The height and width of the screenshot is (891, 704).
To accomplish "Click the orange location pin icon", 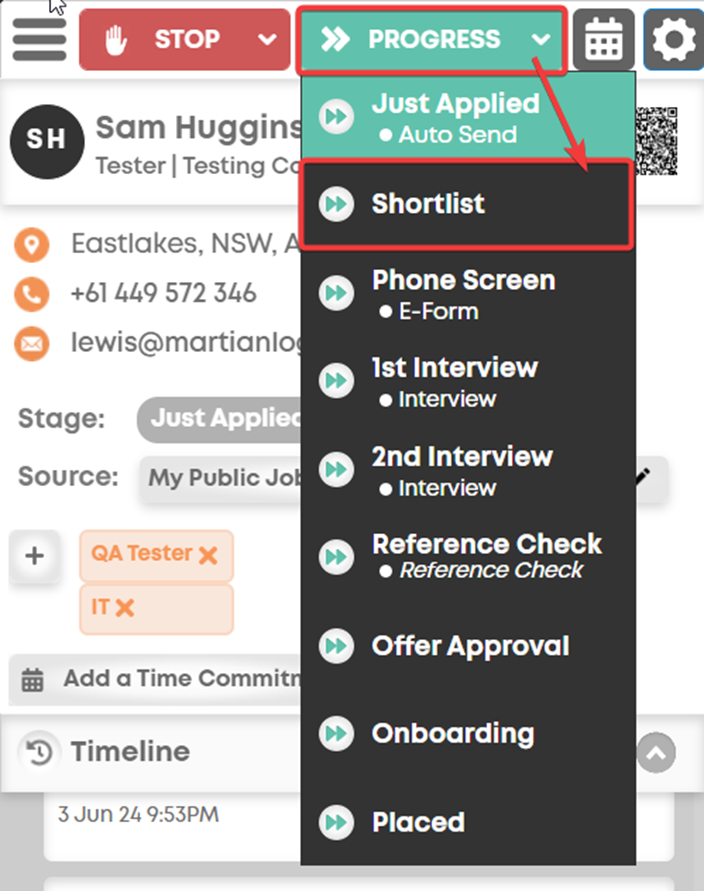I will click(32, 245).
